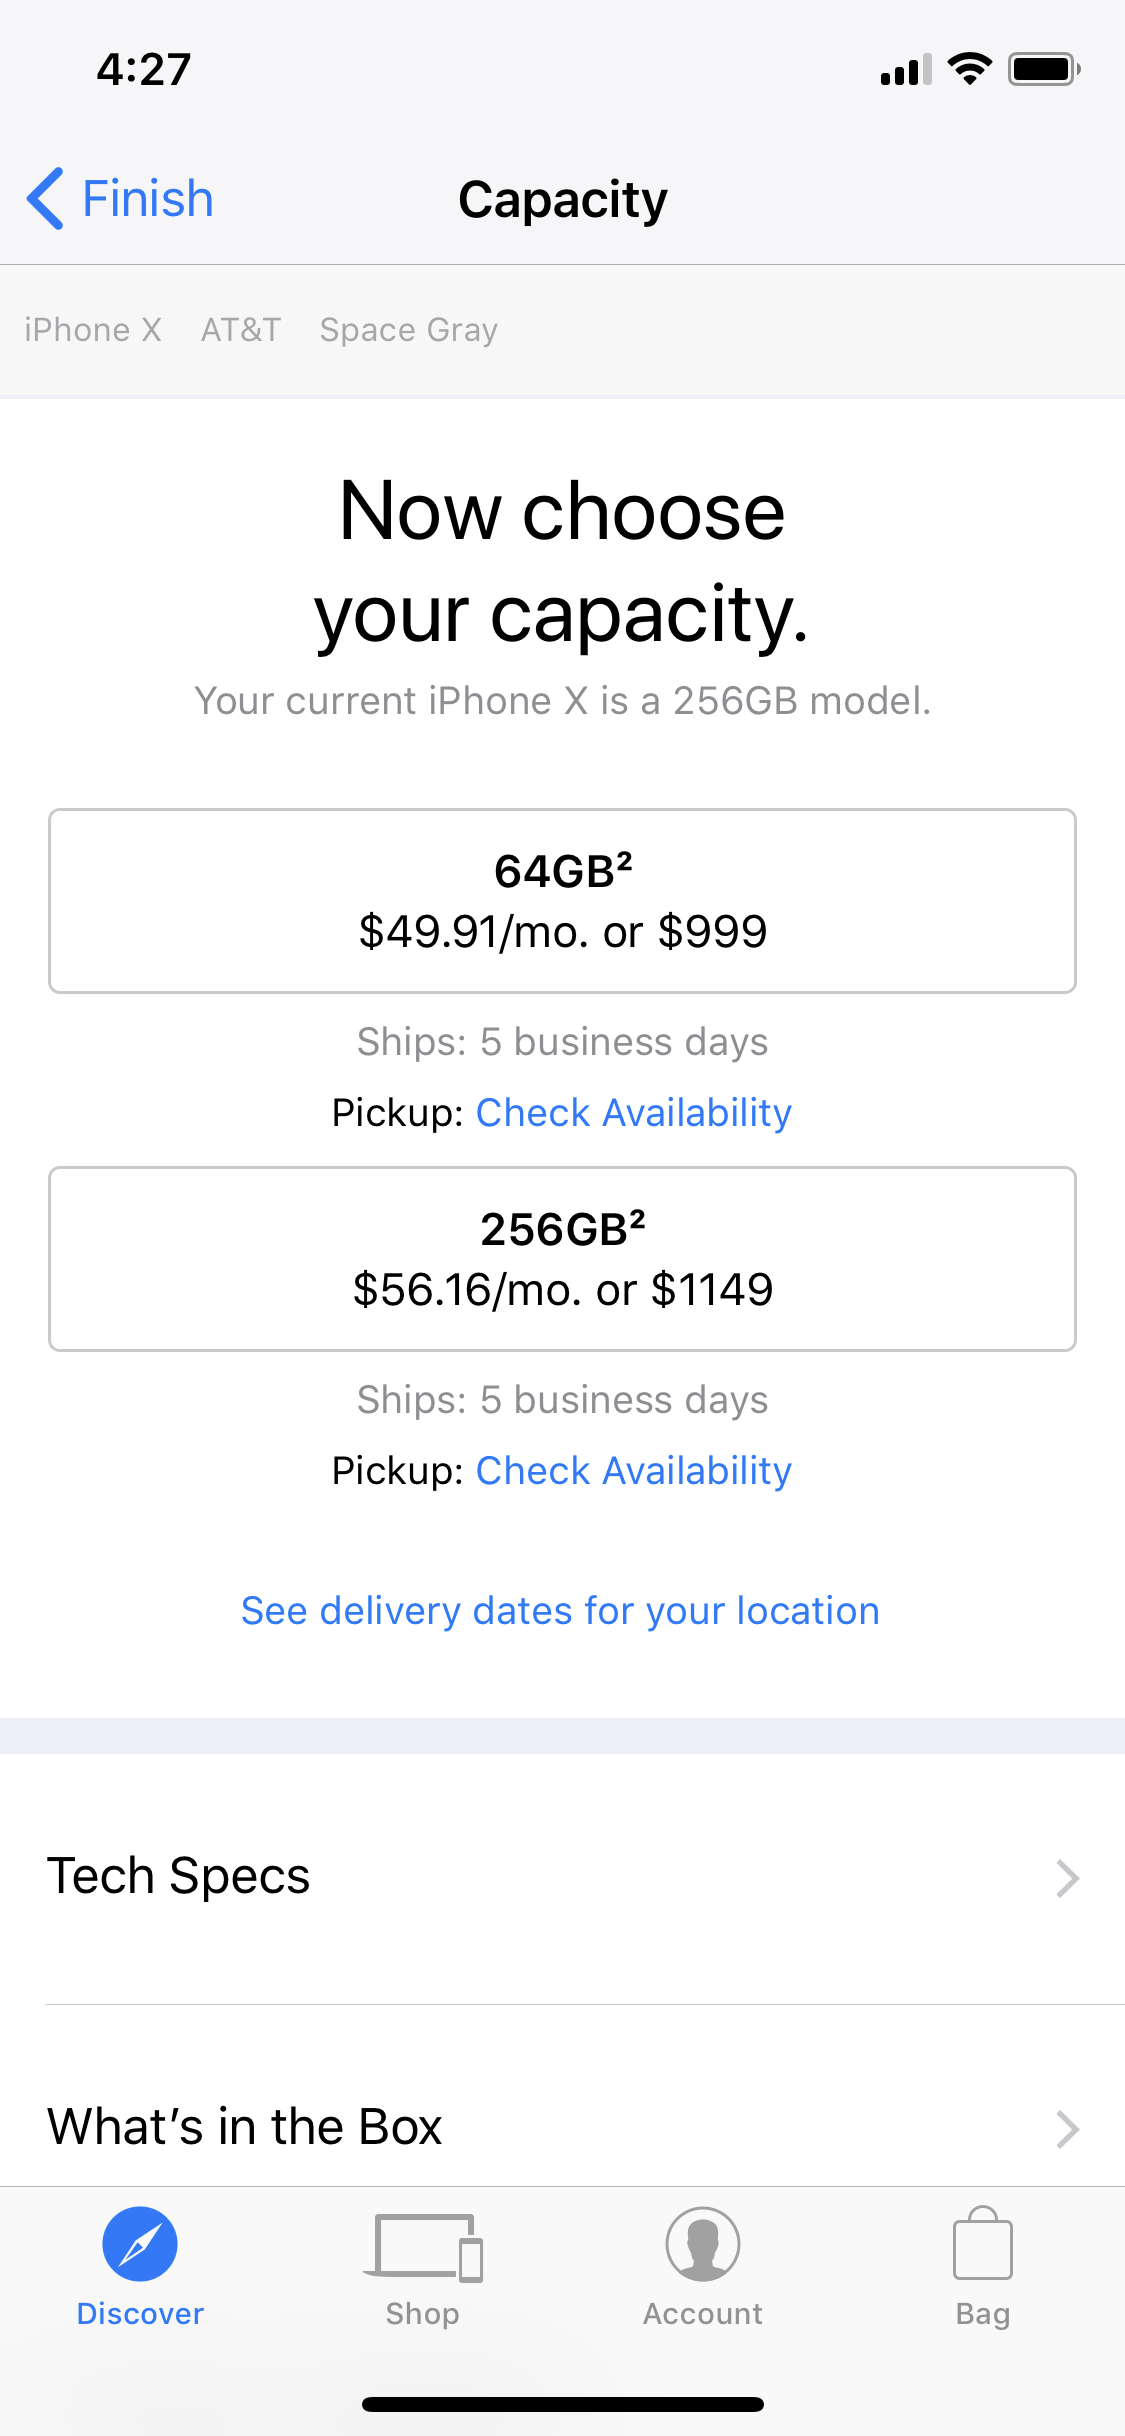
Task: Tap the Wi-Fi status icon
Action: tap(969, 69)
